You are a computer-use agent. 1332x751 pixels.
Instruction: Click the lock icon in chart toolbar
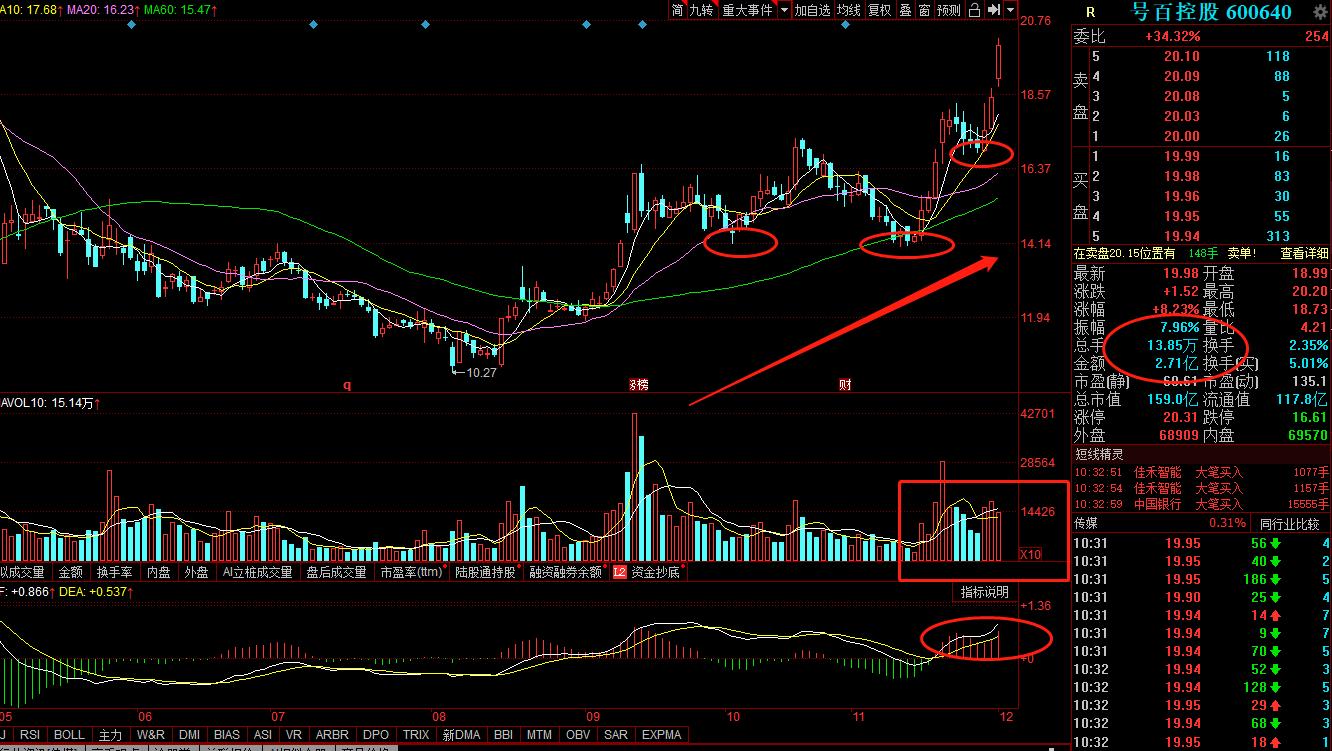[x=974, y=10]
